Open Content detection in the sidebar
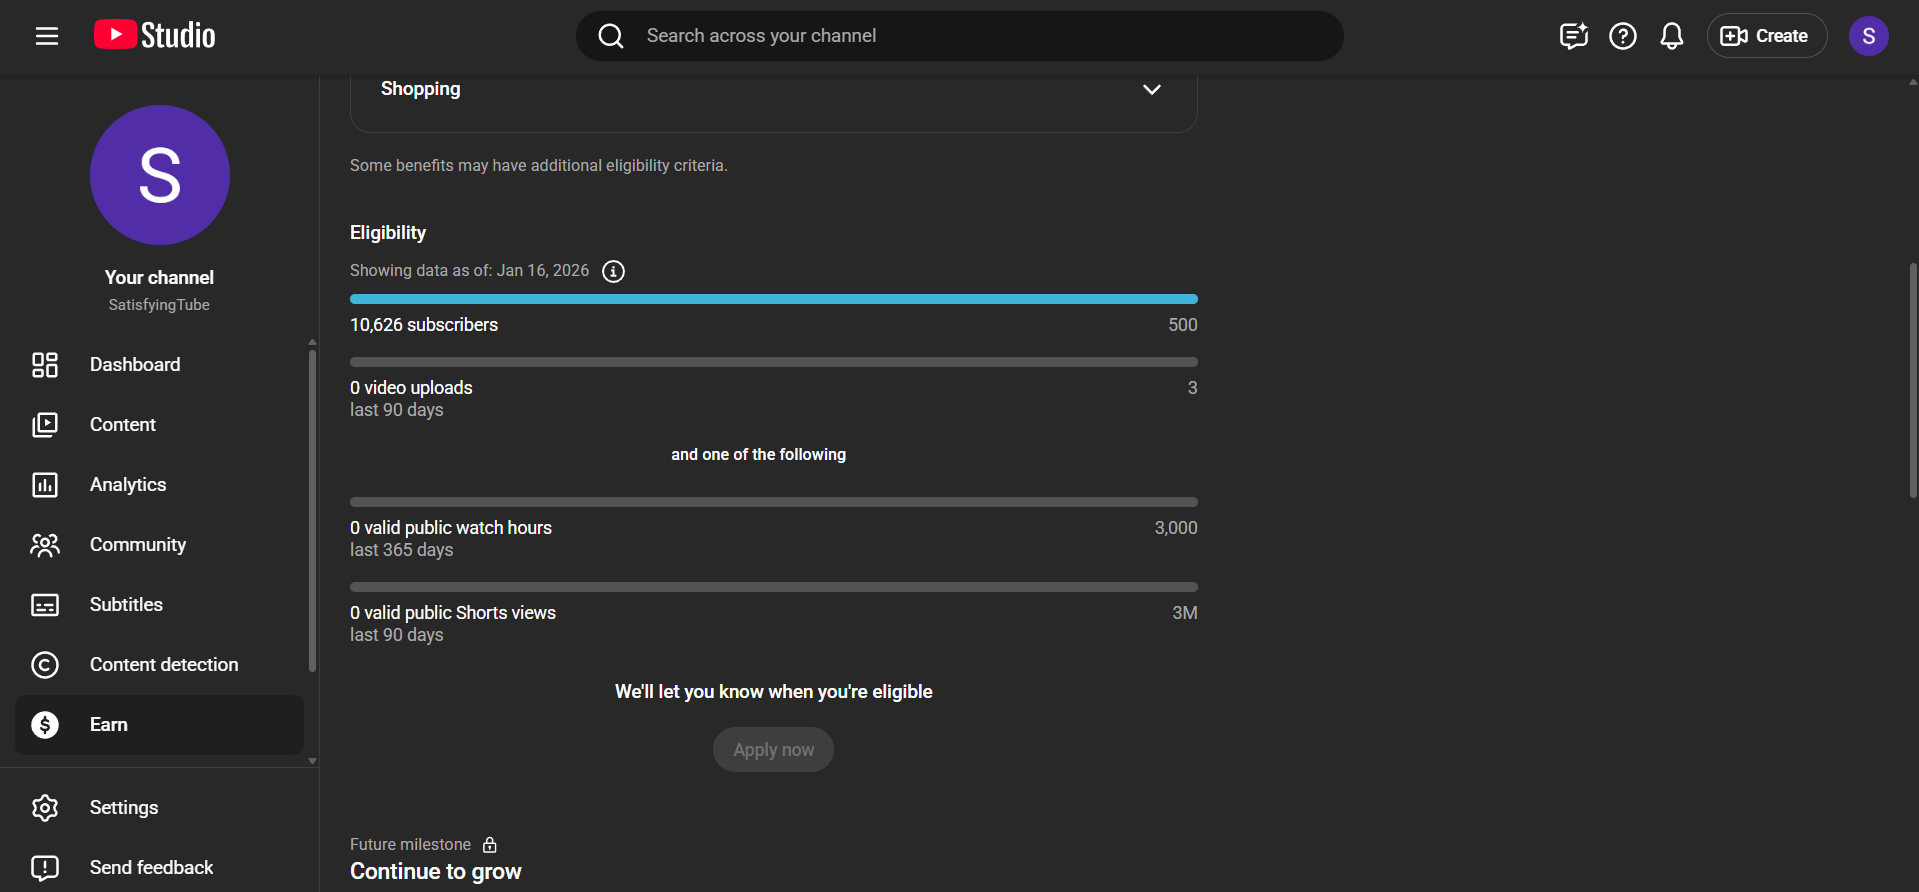Image resolution: width=1919 pixels, height=892 pixels. (164, 665)
